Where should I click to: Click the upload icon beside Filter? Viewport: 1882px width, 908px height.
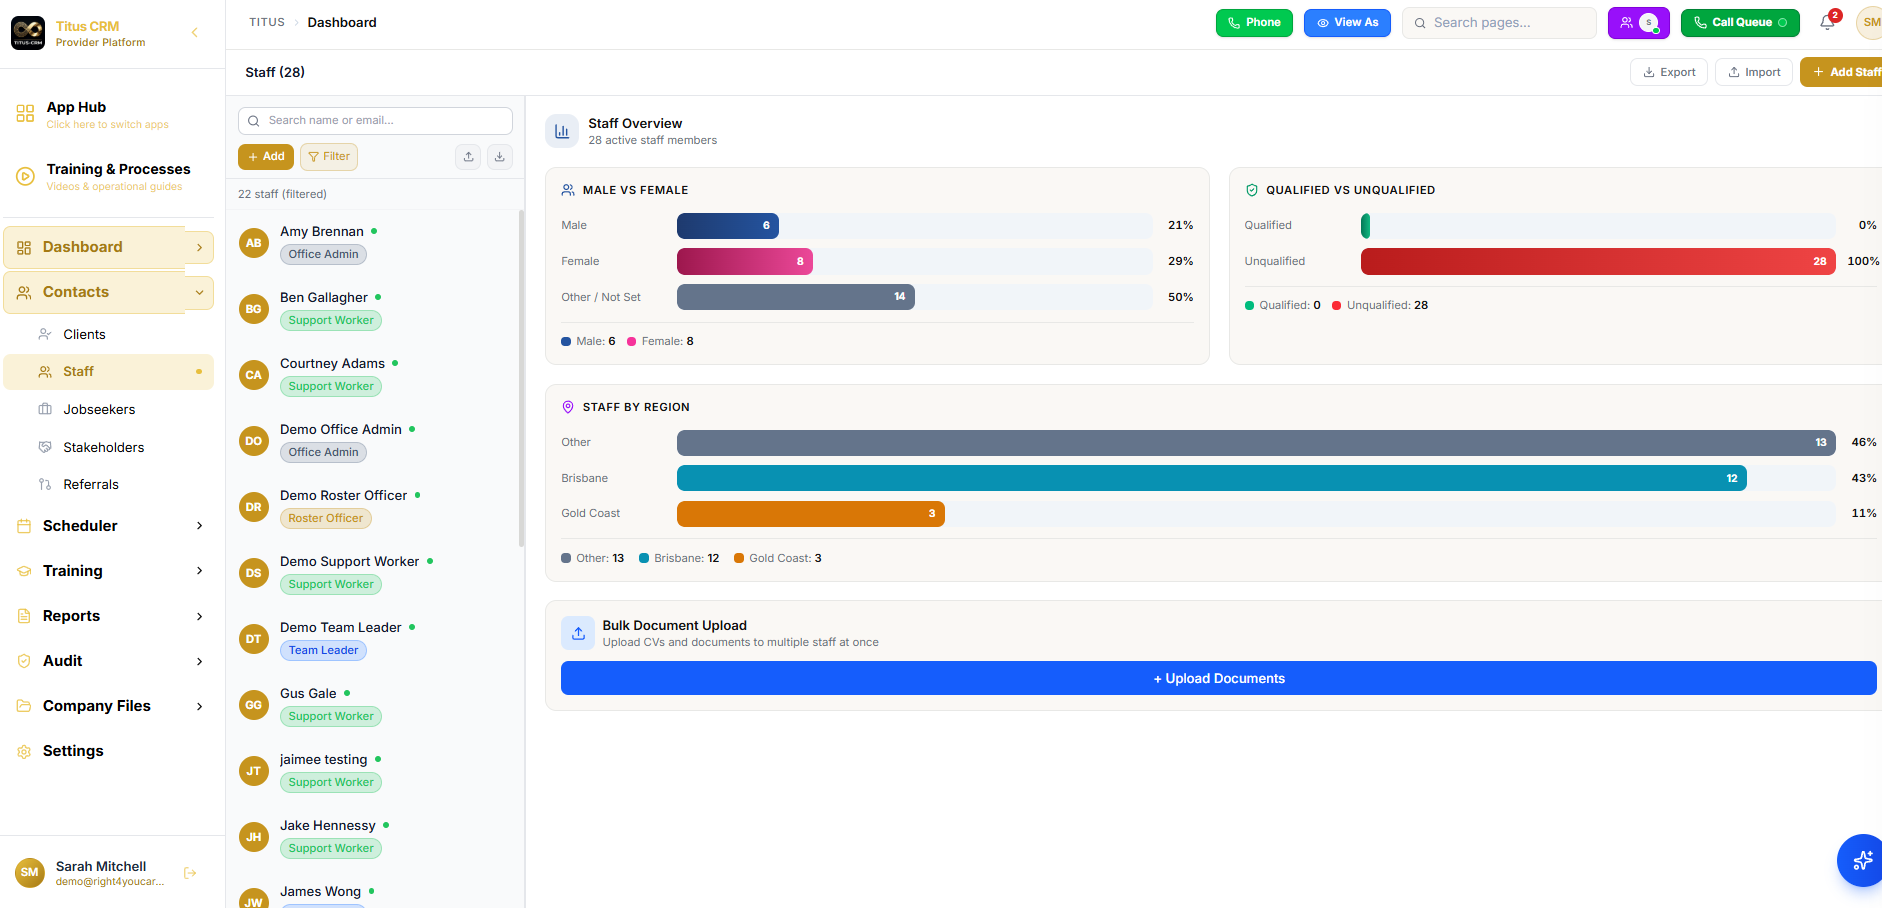pyautogui.click(x=468, y=157)
